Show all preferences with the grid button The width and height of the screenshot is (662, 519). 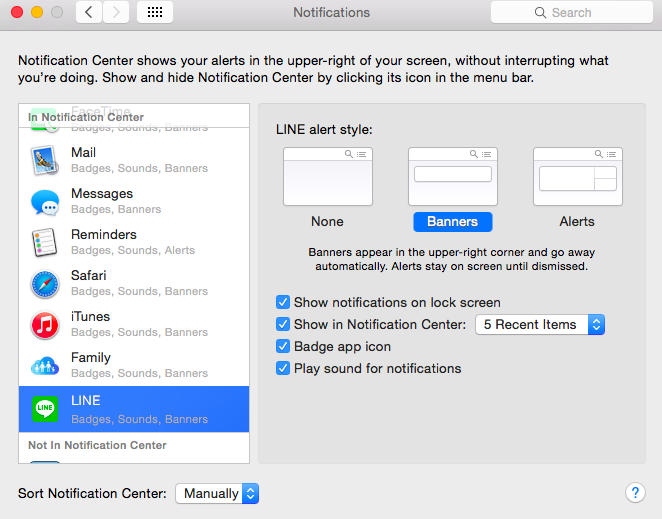coord(155,12)
